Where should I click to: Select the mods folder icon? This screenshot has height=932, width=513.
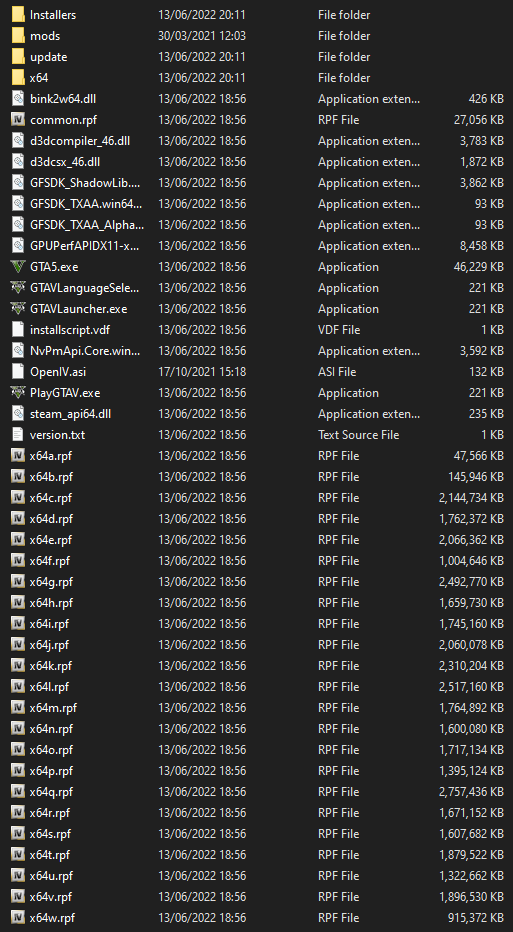pyautogui.click(x=19, y=36)
